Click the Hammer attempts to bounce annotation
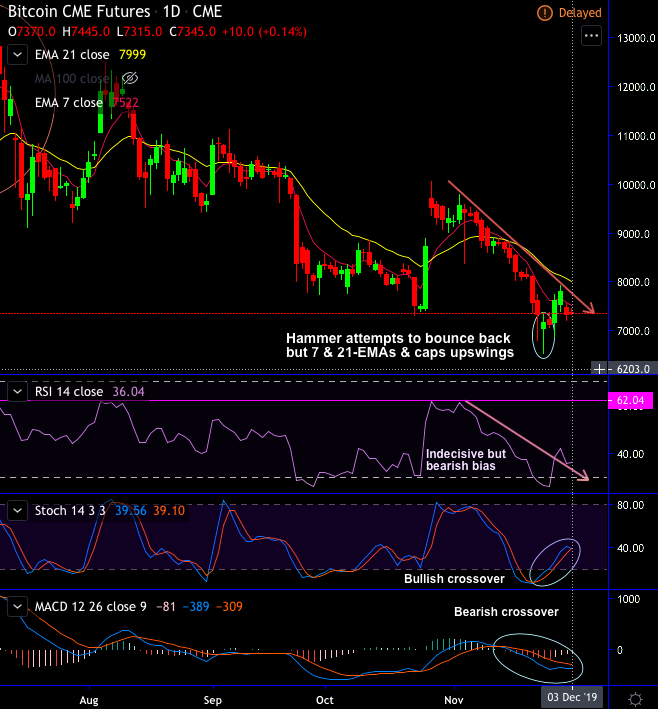The image size is (658, 709). click(x=400, y=345)
